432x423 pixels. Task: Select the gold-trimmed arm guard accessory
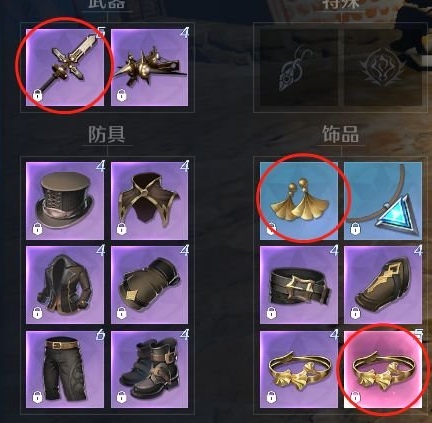point(383,285)
